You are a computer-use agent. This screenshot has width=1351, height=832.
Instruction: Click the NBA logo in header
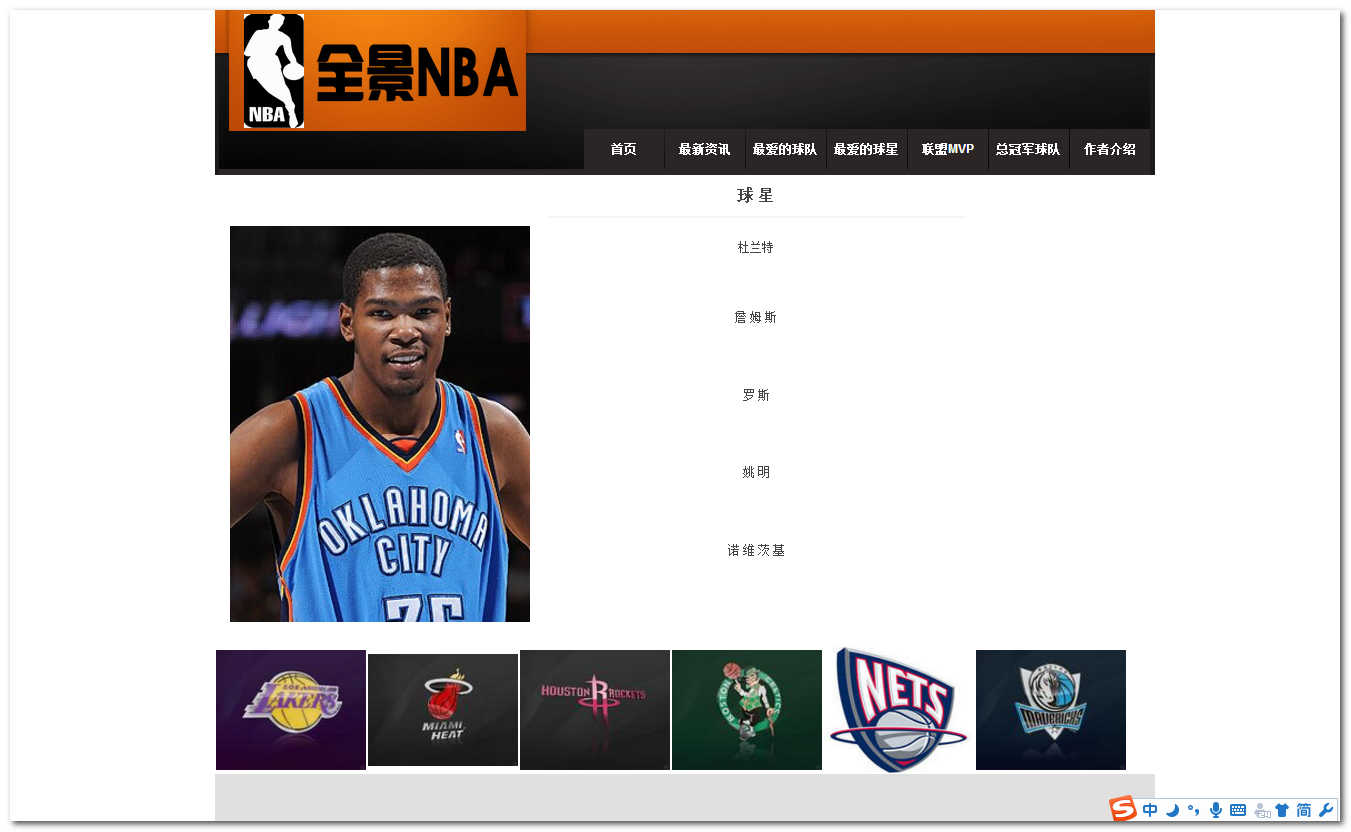[273, 71]
